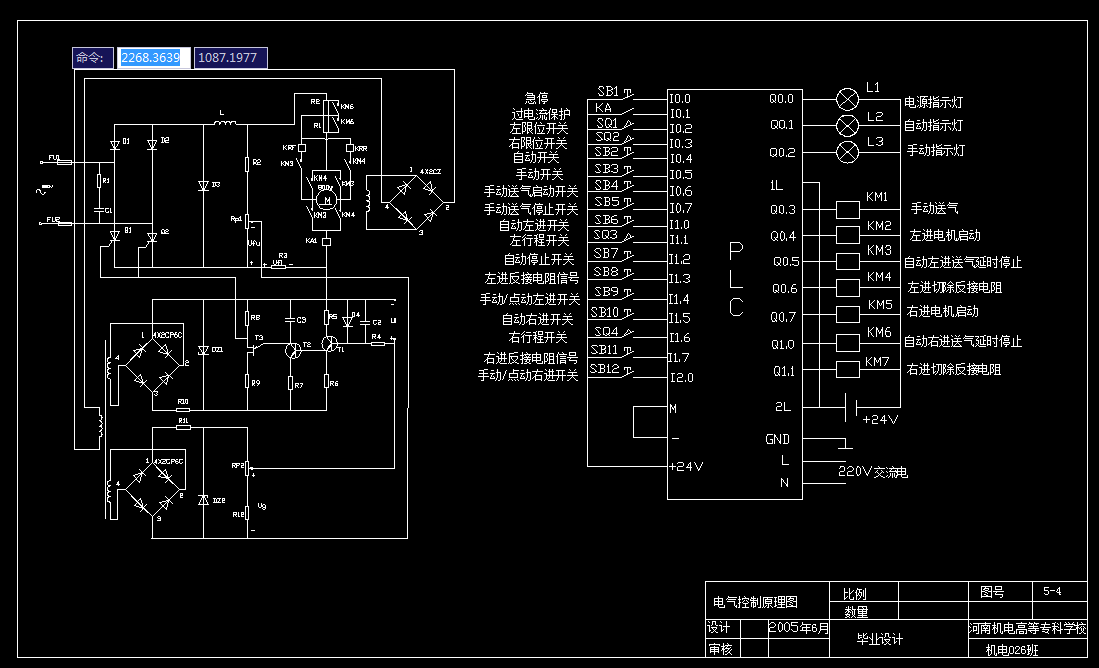Click the 220V交流电 text
Image resolution: width=1099 pixels, height=668 pixels.
point(873,472)
